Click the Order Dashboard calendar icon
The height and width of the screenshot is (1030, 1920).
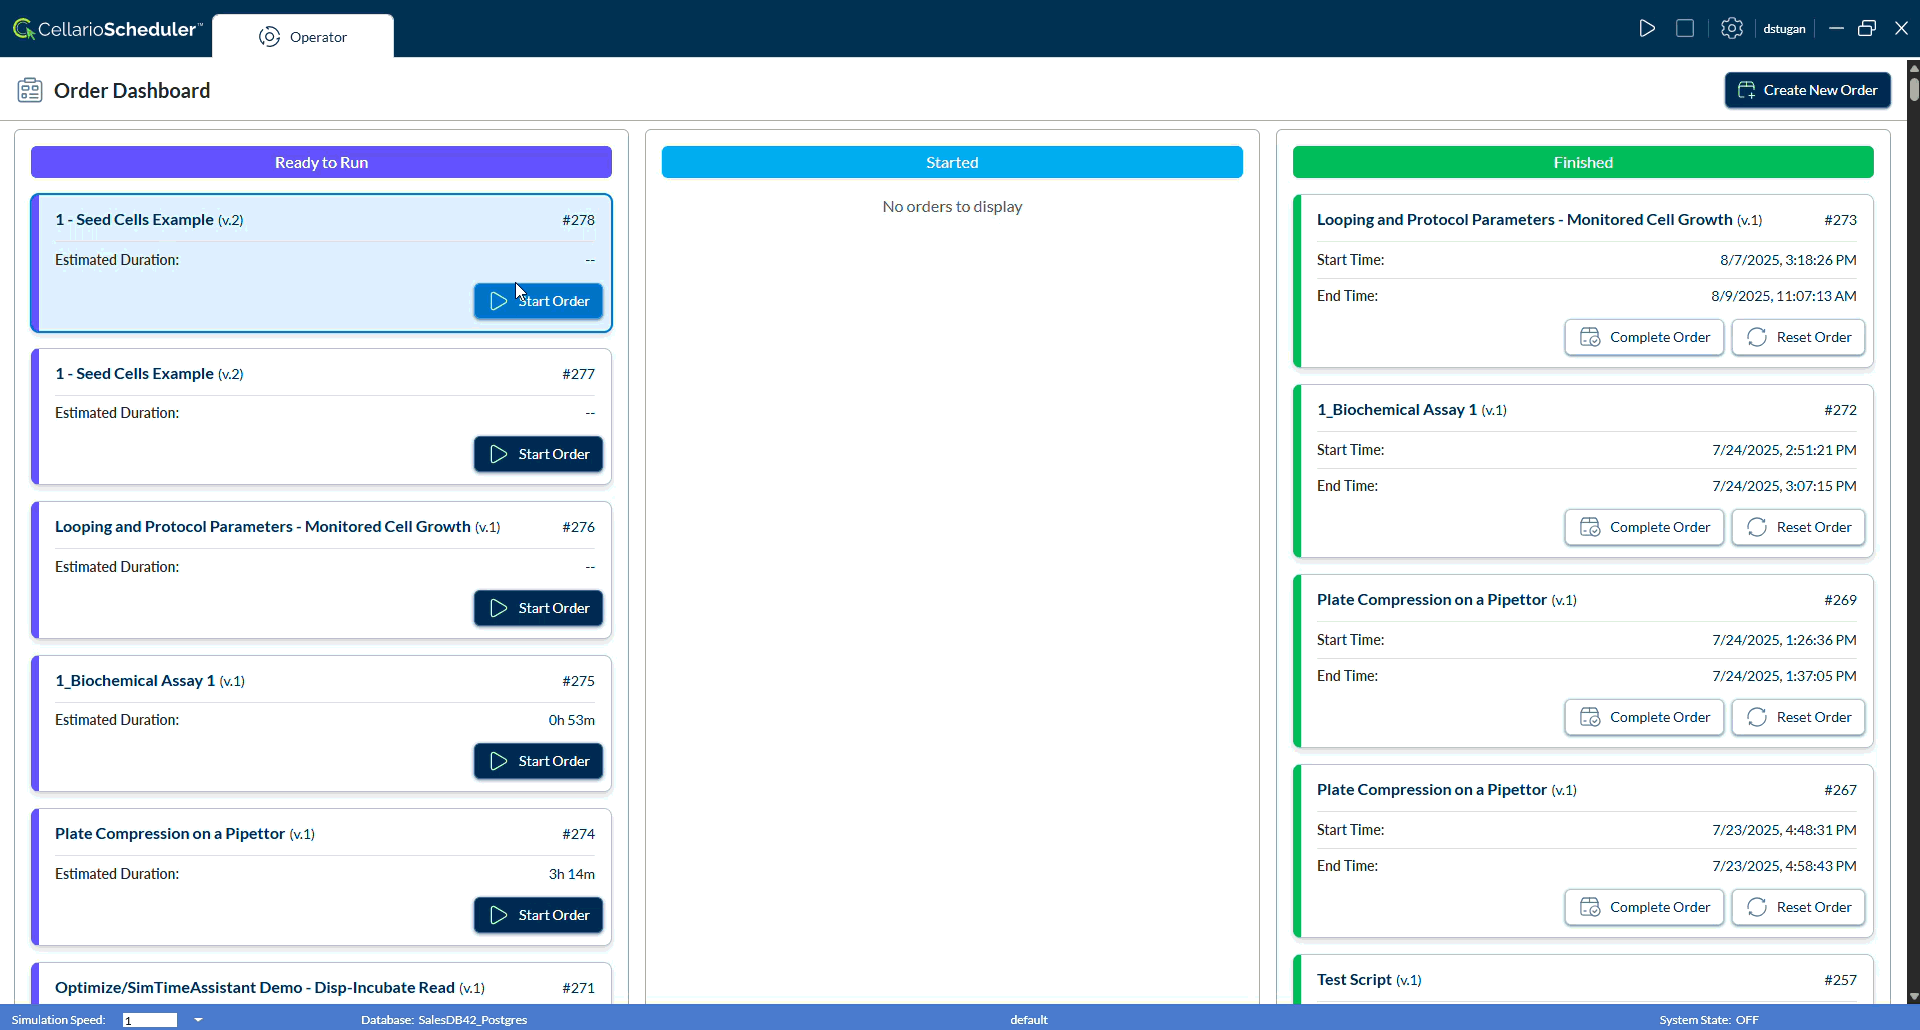tap(30, 91)
